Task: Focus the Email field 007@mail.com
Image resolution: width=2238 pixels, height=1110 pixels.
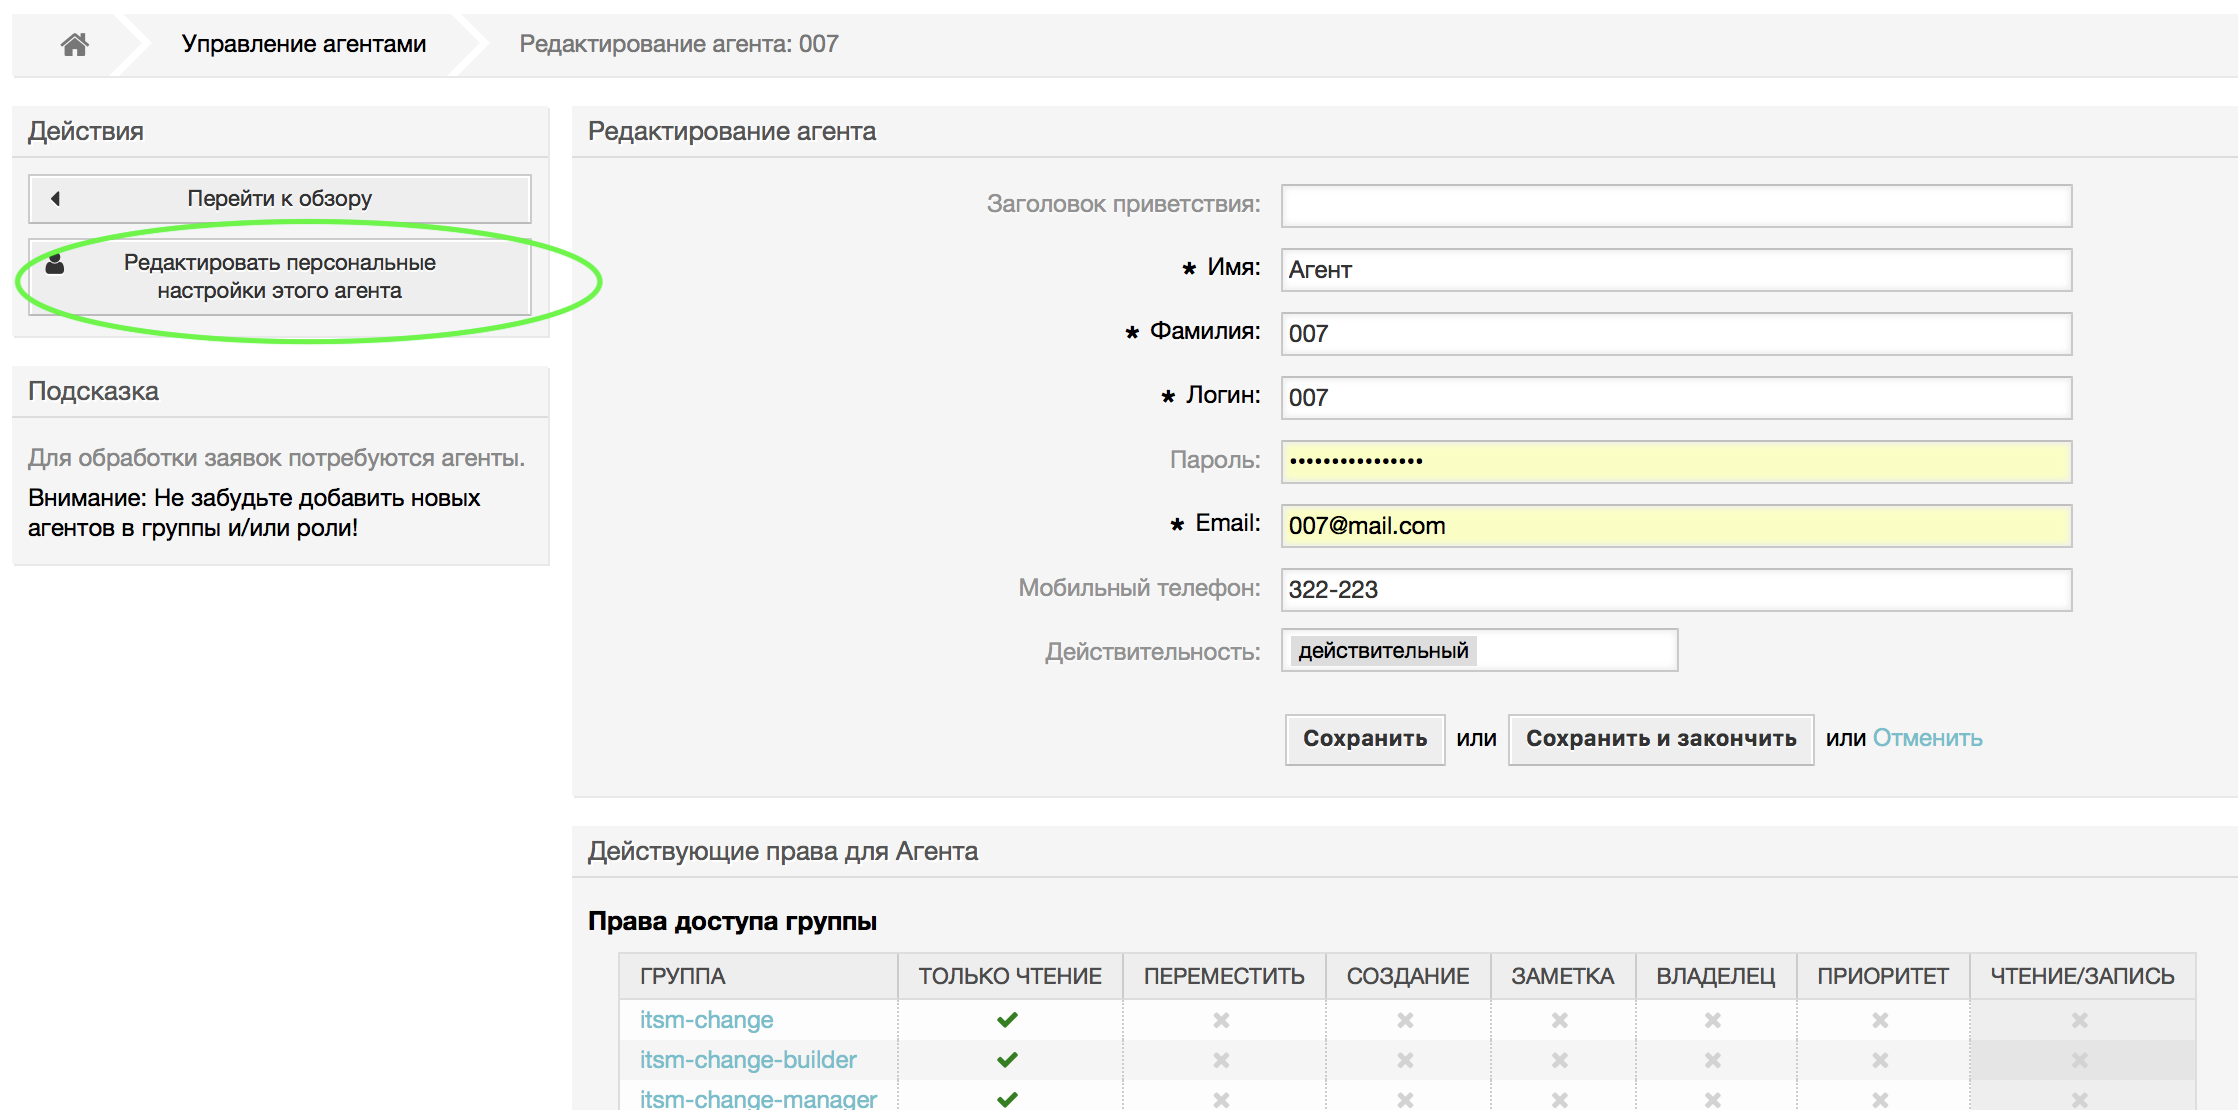Action: (x=1676, y=526)
